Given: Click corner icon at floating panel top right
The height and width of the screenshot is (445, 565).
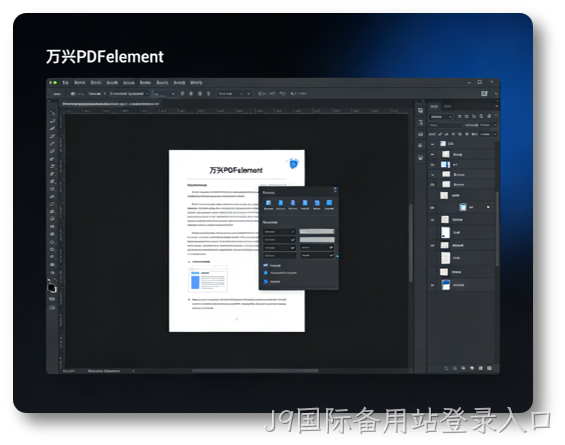Looking at the screenshot, I should [x=335, y=190].
